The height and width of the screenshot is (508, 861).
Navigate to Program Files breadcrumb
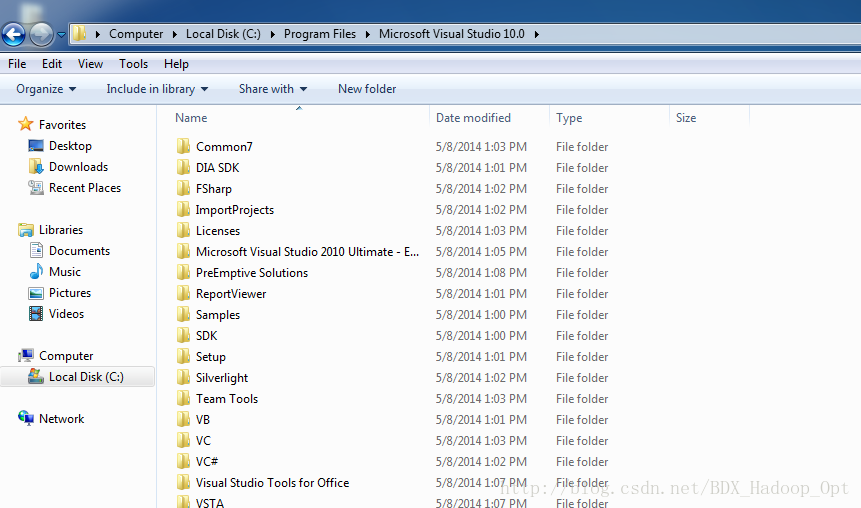(x=320, y=34)
